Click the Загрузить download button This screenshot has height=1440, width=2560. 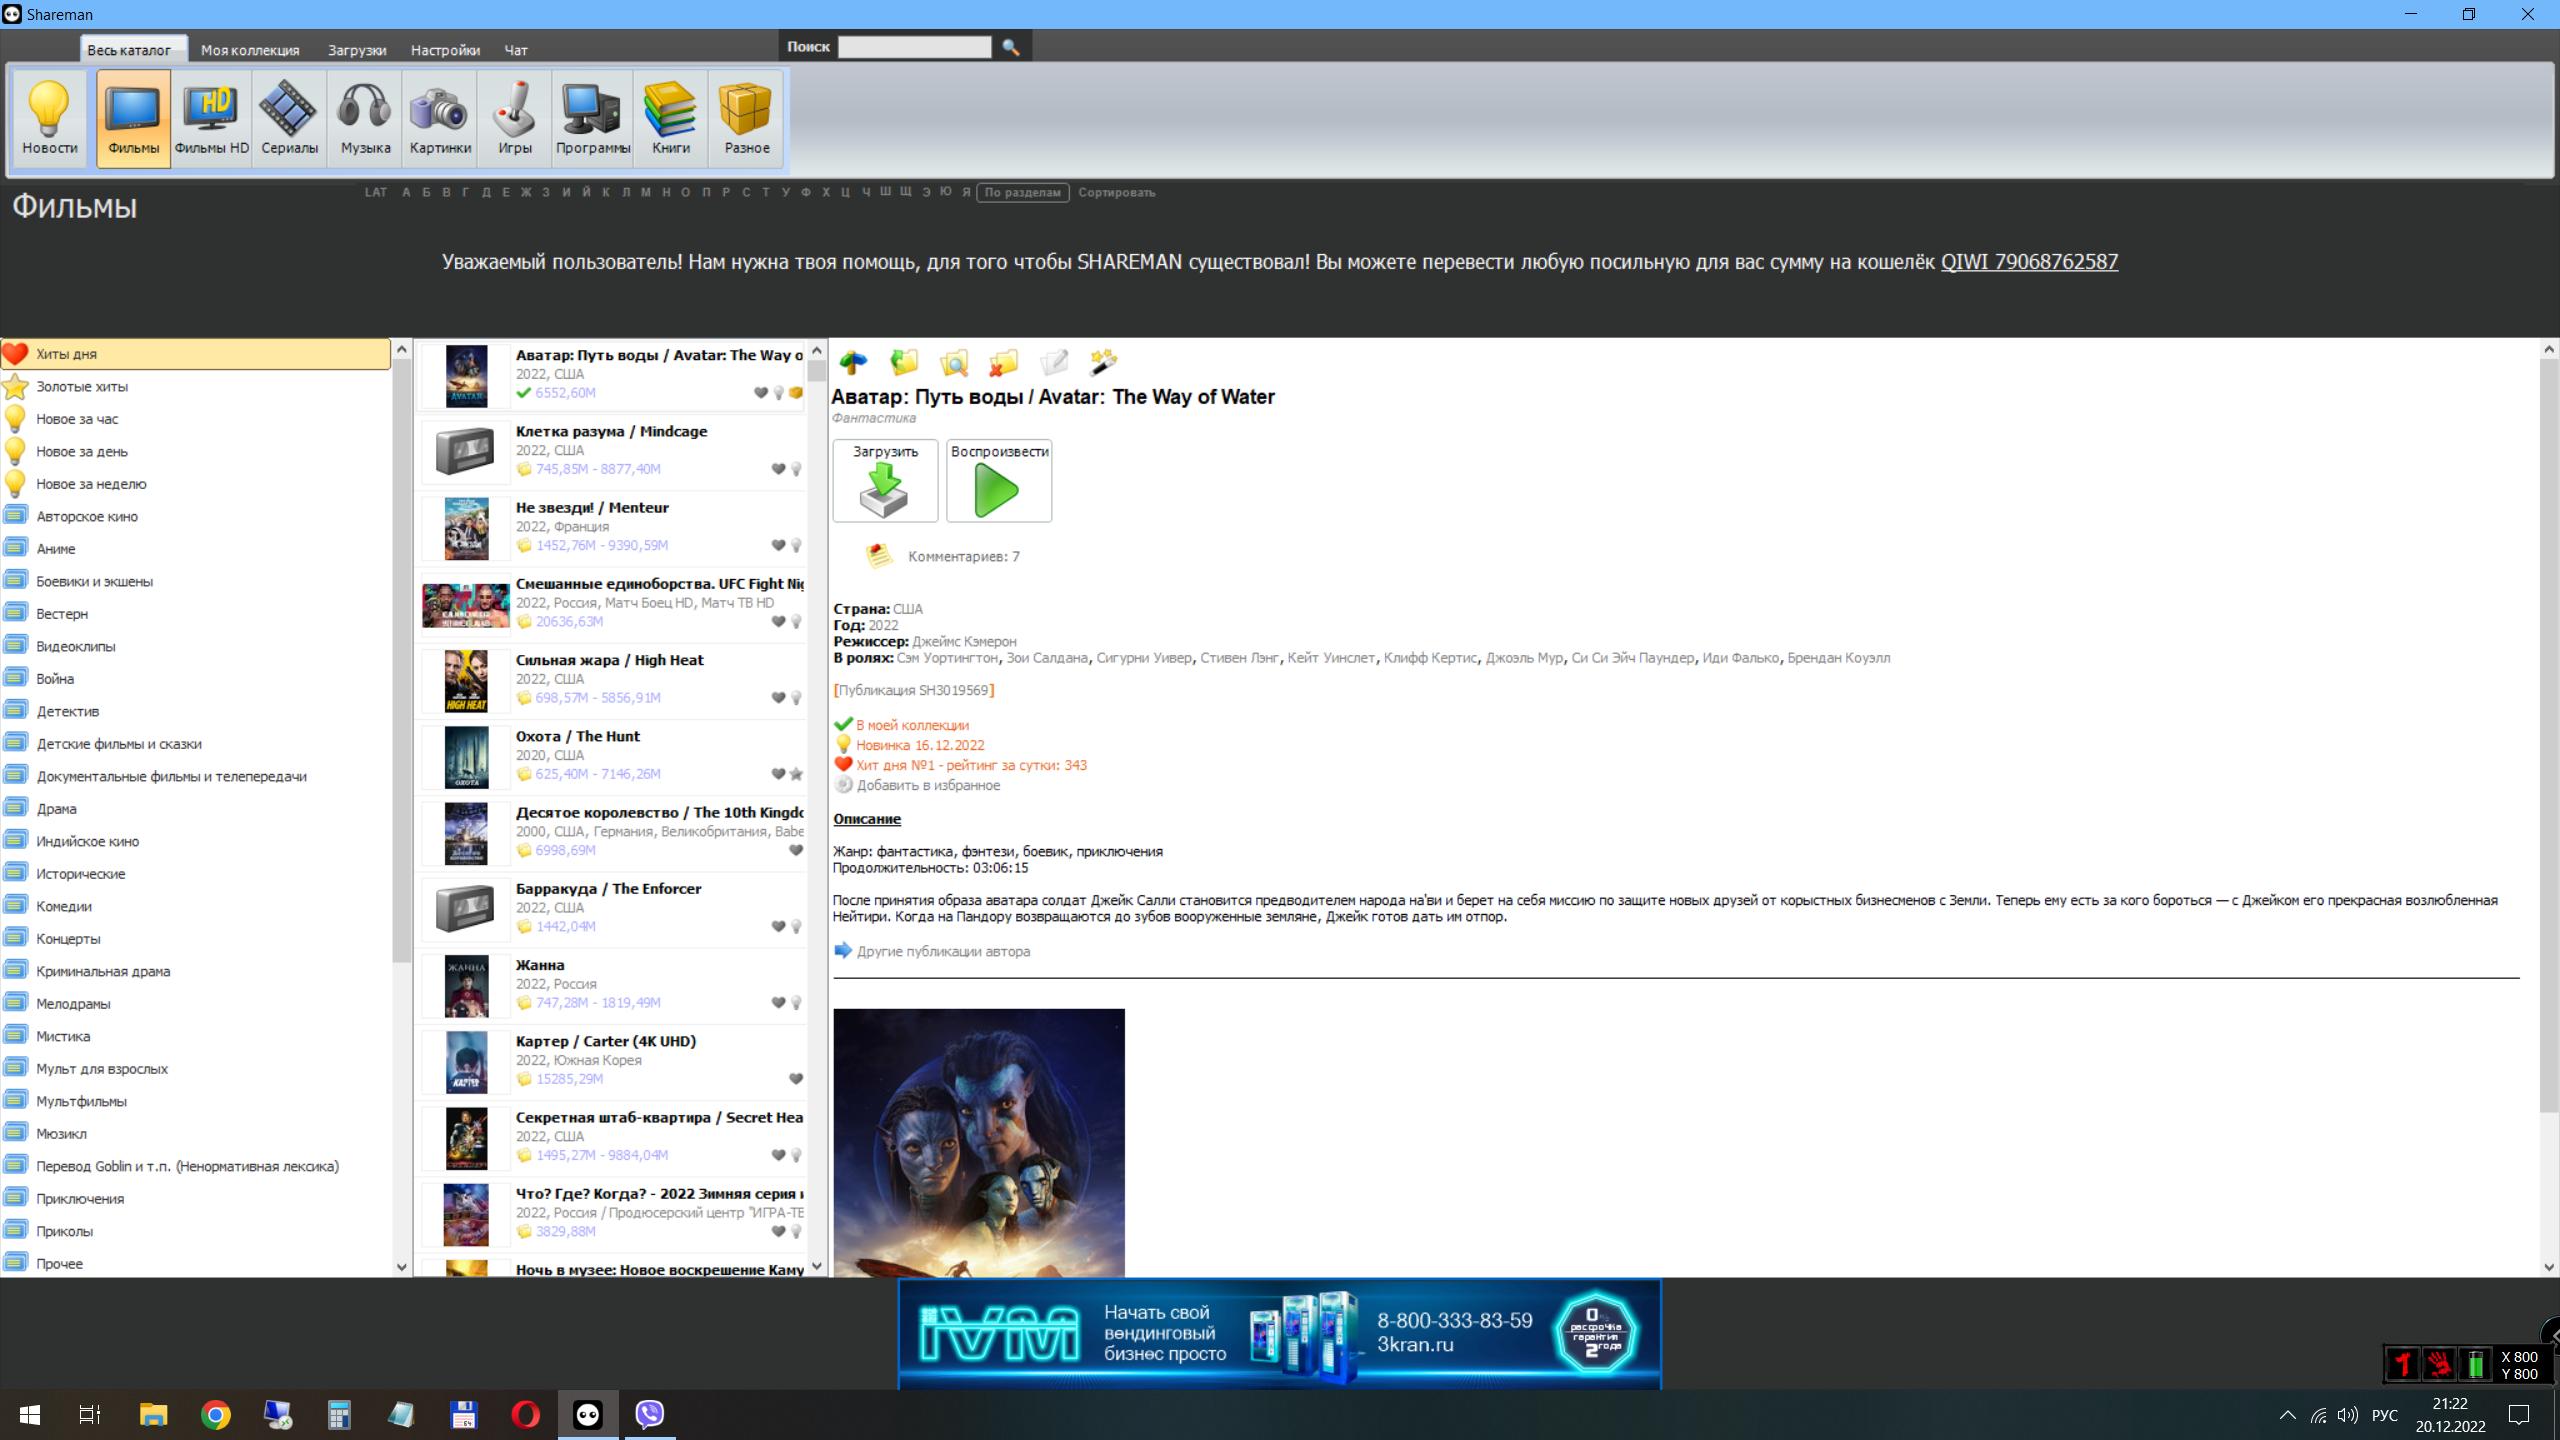coord(885,480)
